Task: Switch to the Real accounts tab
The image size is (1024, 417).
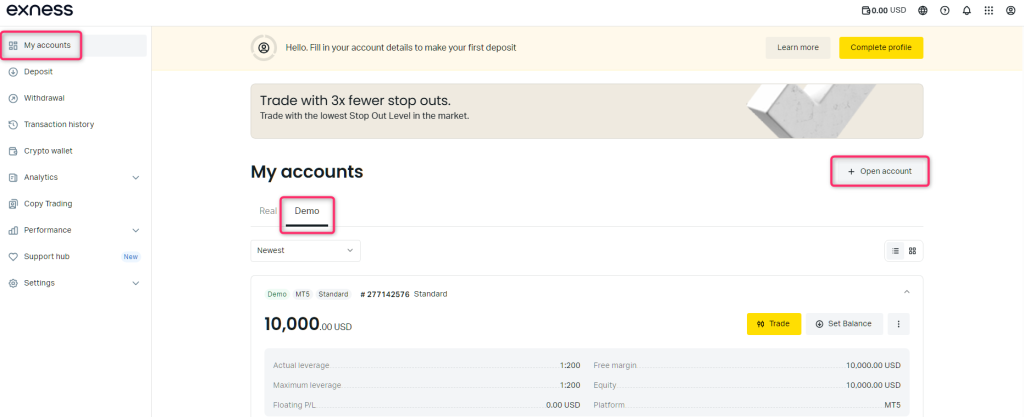Action: point(267,211)
